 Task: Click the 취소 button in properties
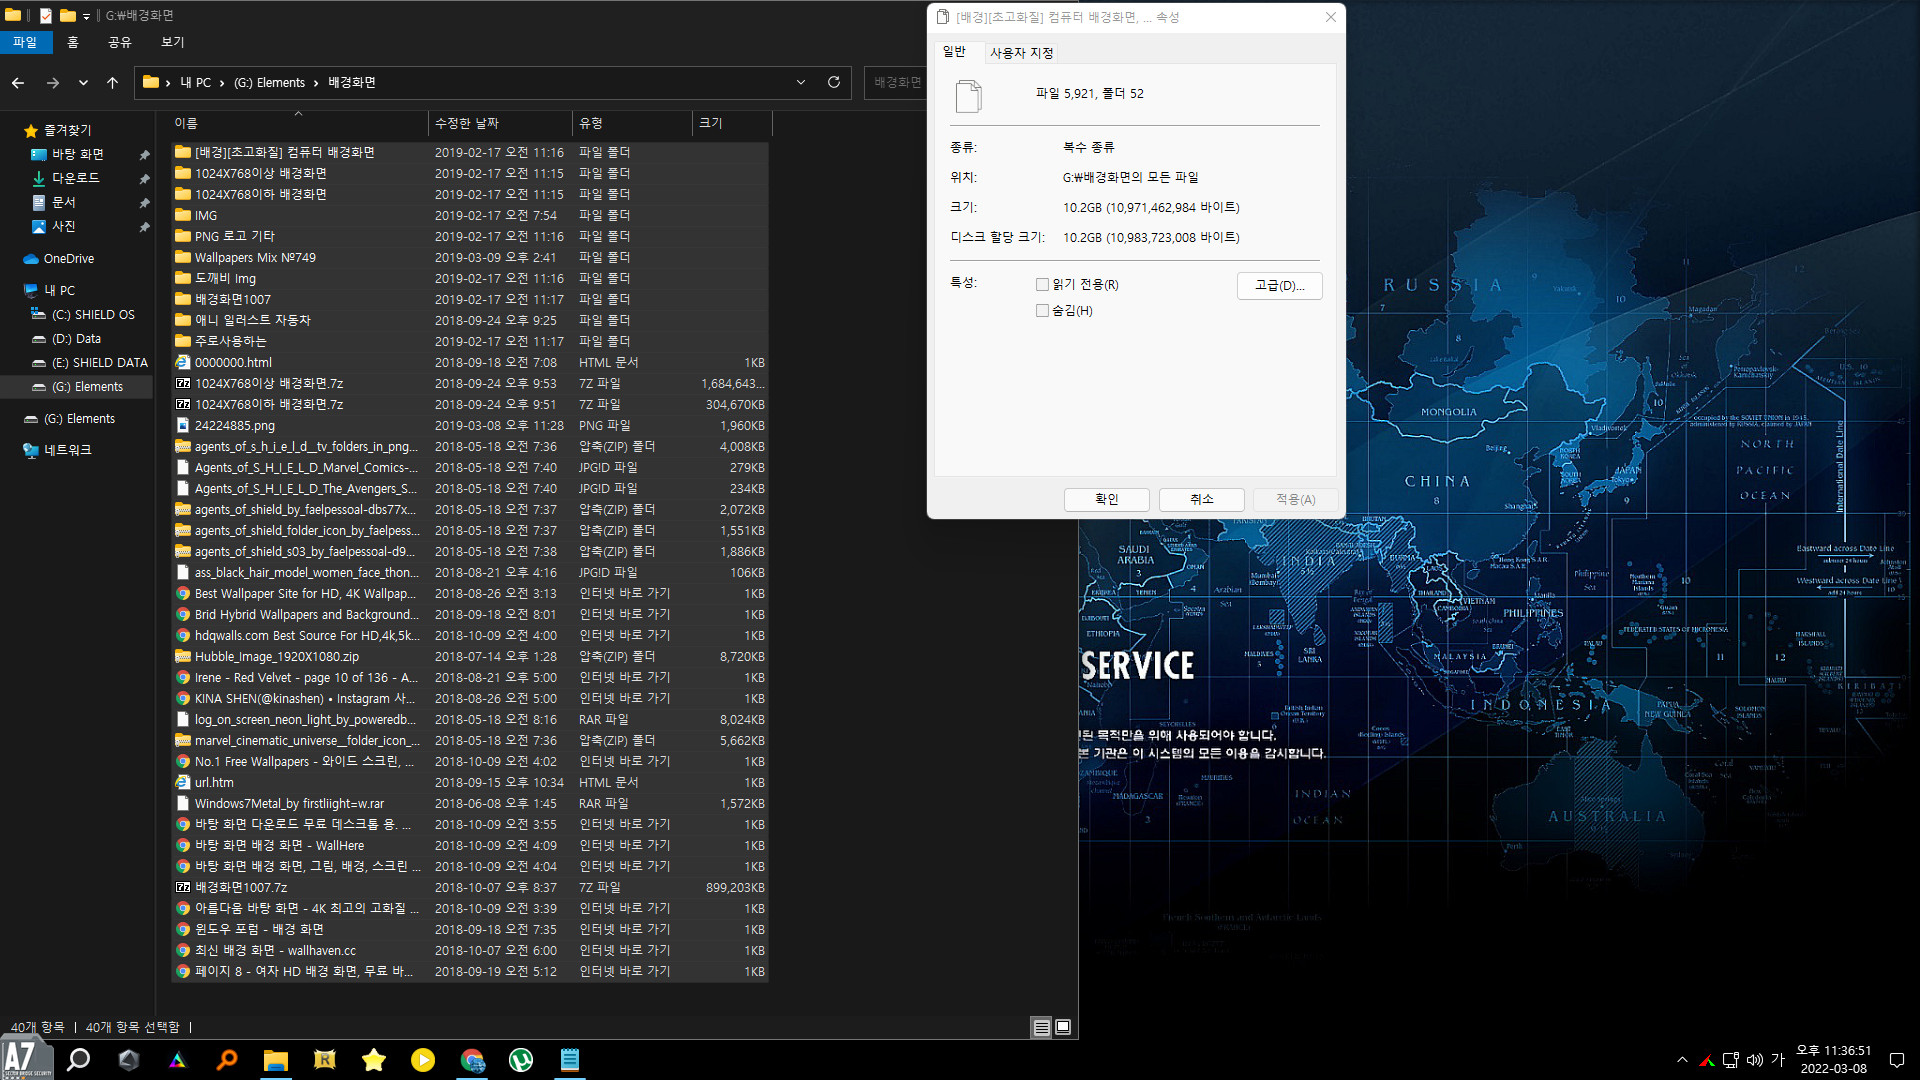[x=1202, y=499]
